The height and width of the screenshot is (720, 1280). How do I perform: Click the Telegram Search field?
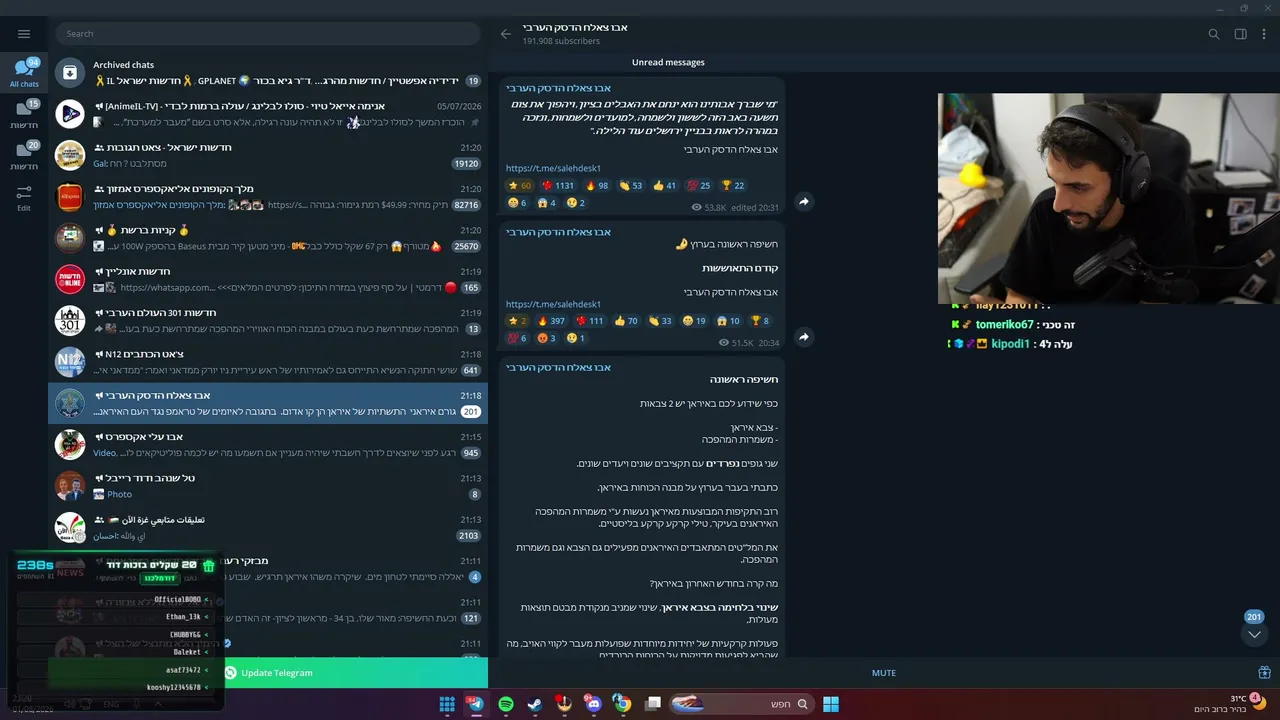[268, 34]
